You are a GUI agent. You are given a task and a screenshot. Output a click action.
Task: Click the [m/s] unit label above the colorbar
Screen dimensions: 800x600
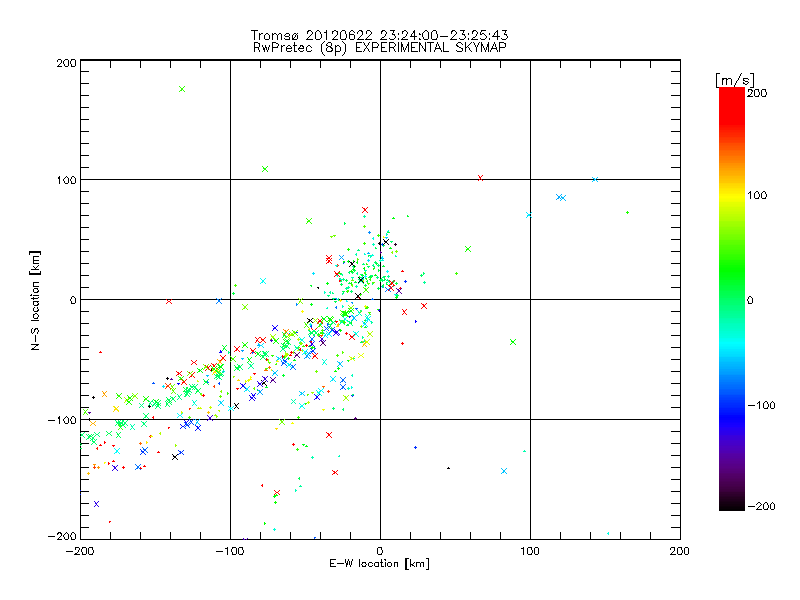[734, 78]
